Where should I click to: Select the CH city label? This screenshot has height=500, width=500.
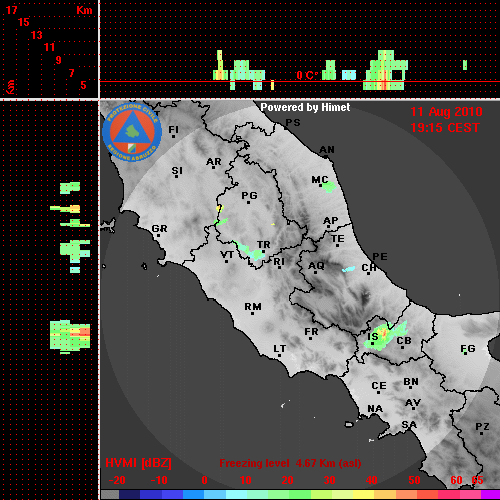(369, 268)
